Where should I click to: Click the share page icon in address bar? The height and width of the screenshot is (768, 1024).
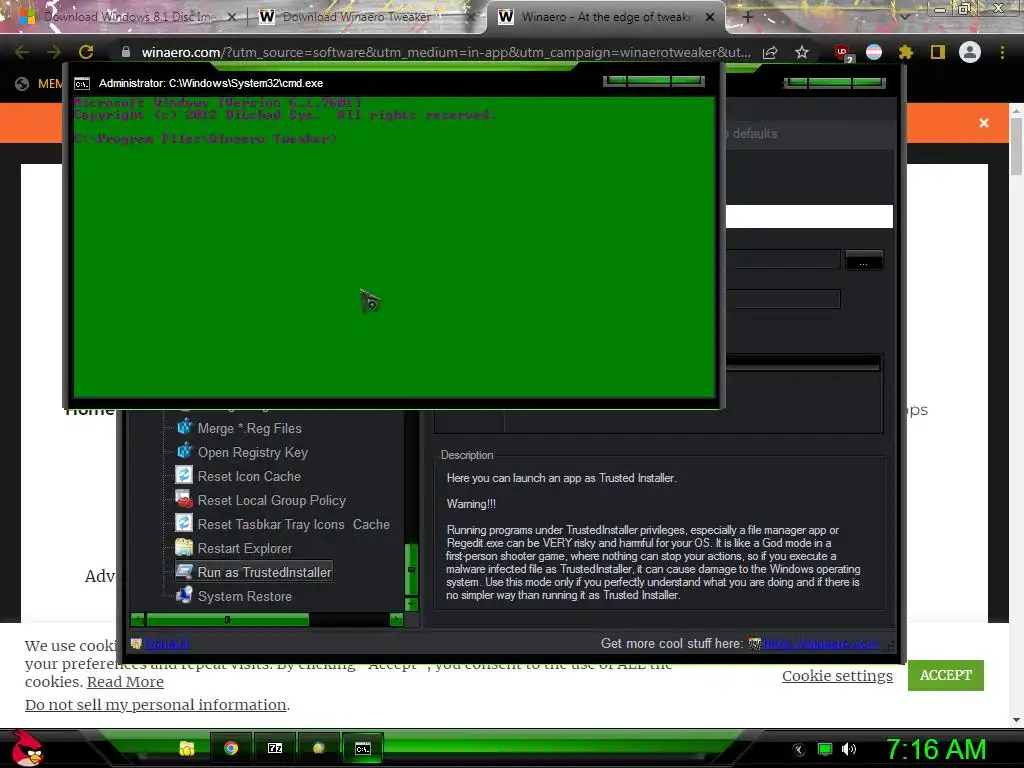(x=770, y=52)
